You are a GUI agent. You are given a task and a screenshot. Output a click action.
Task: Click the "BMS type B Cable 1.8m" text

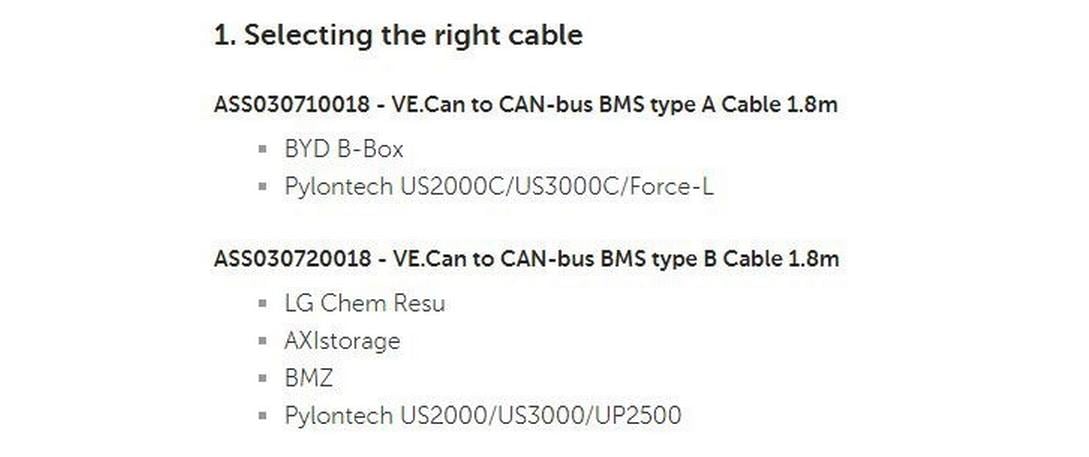pos(719,259)
